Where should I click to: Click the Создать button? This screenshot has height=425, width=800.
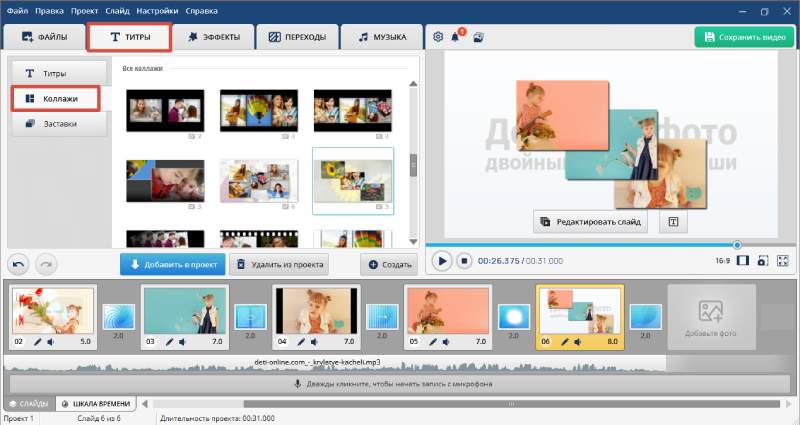[389, 264]
